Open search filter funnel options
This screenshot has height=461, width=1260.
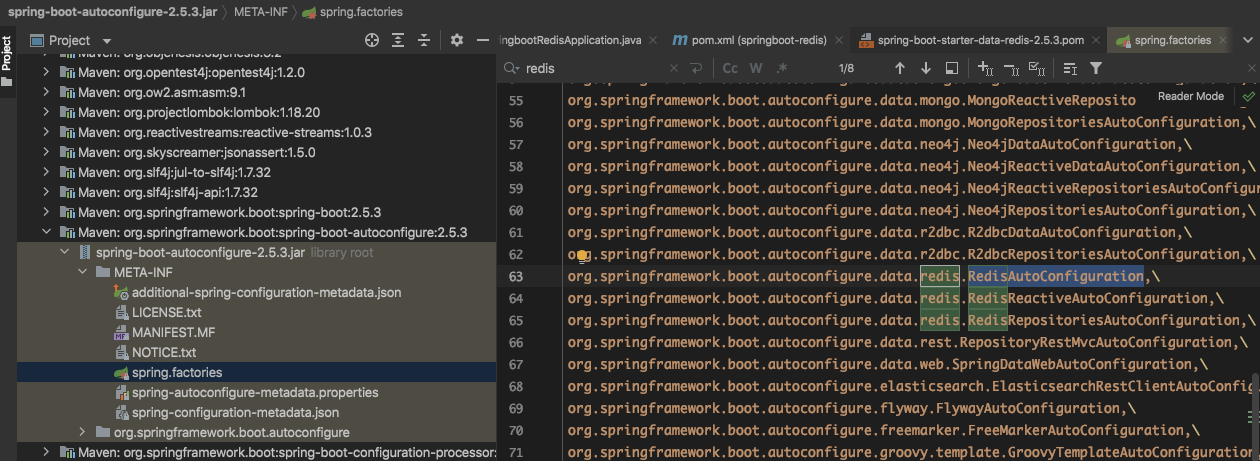pyautogui.click(x=1096, y=68)
